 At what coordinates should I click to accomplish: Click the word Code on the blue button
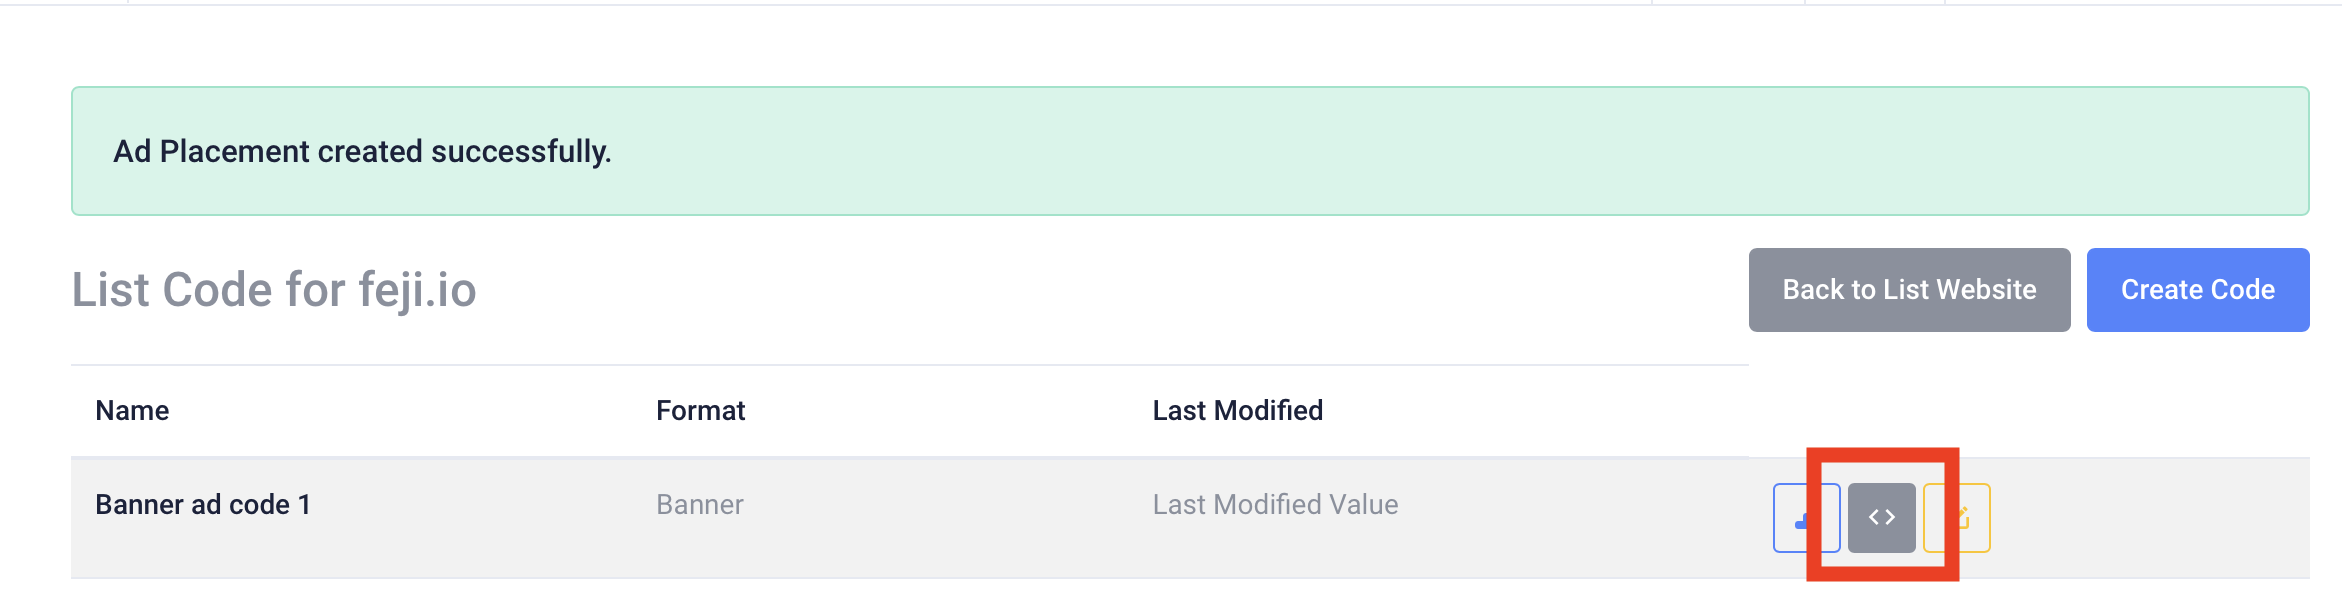2243,290
